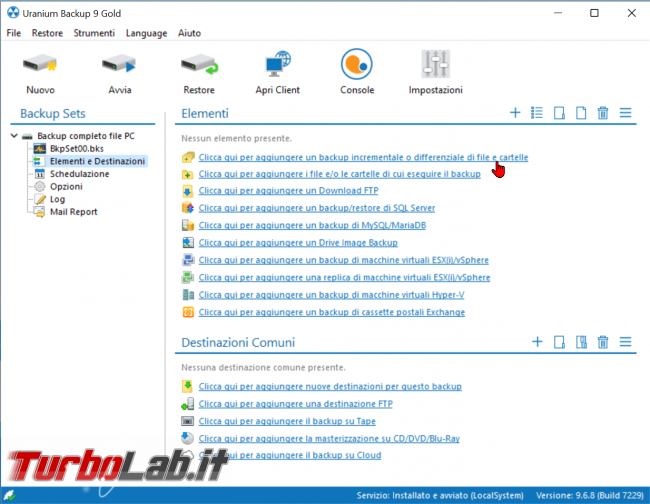Click link to add CD/DVD/Blu-Ray burning
This screenshot has height=504, width=650.
pyautogui.click(x=329, y=439)
